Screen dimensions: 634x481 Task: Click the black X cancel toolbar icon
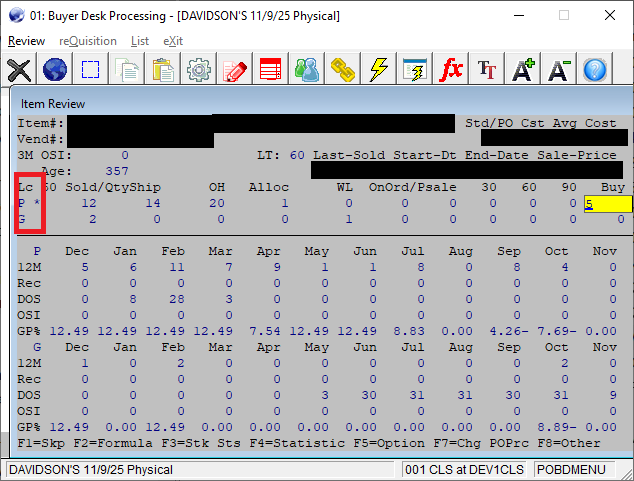[x=19, y=70]
